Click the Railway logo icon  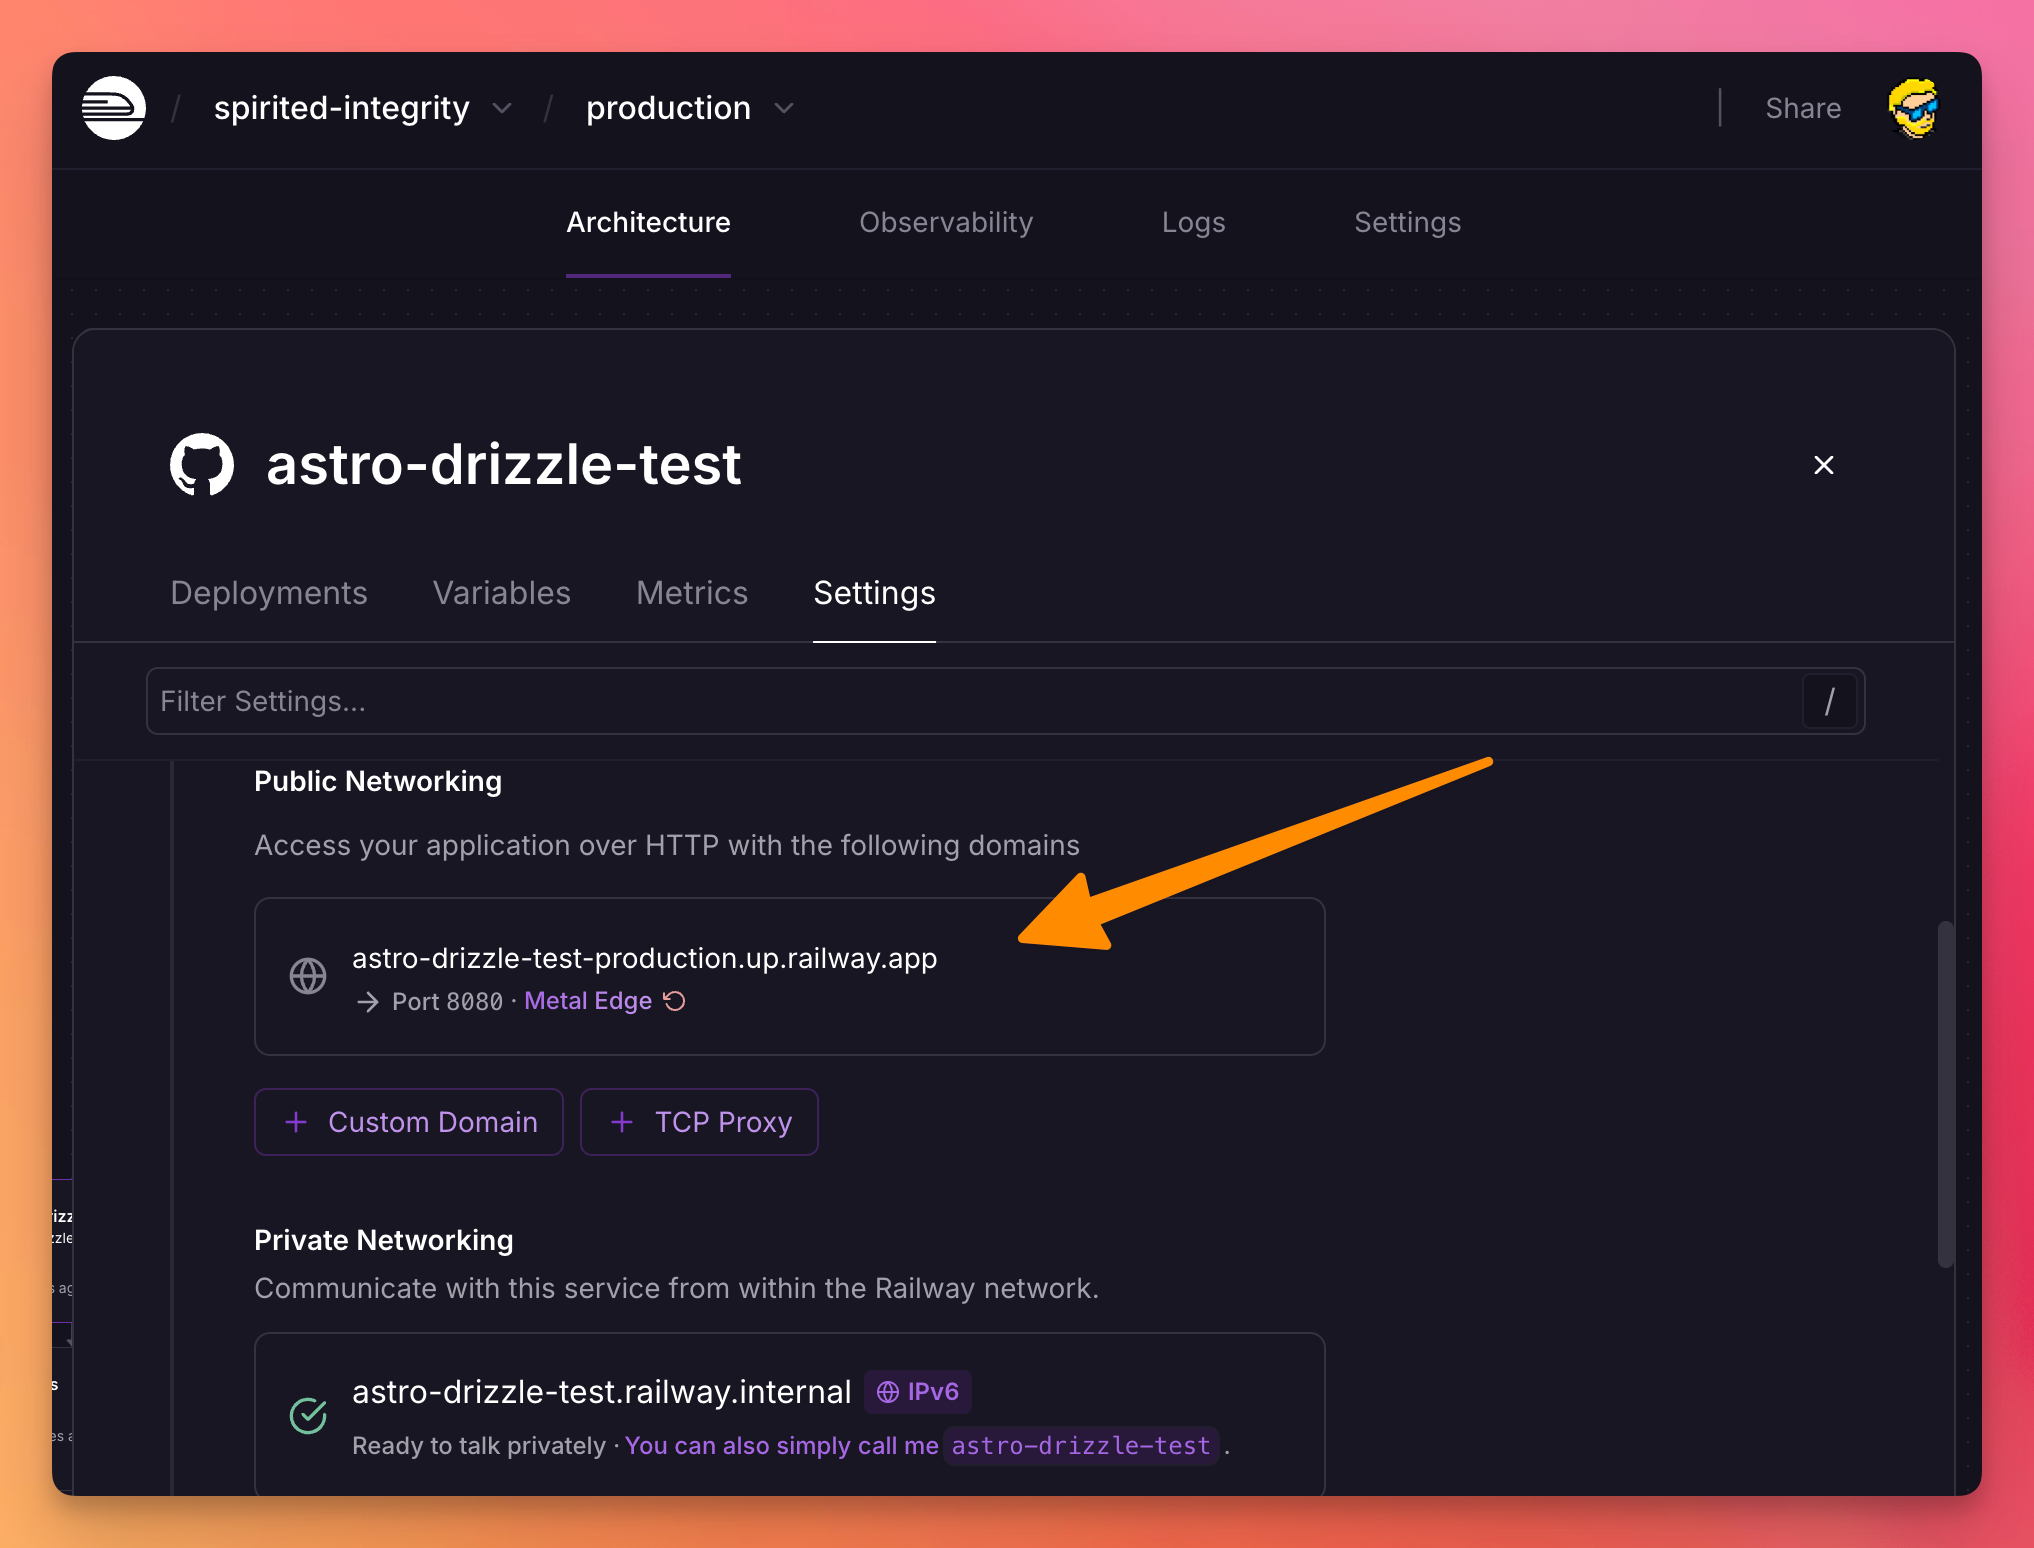(x=114, y=108)
